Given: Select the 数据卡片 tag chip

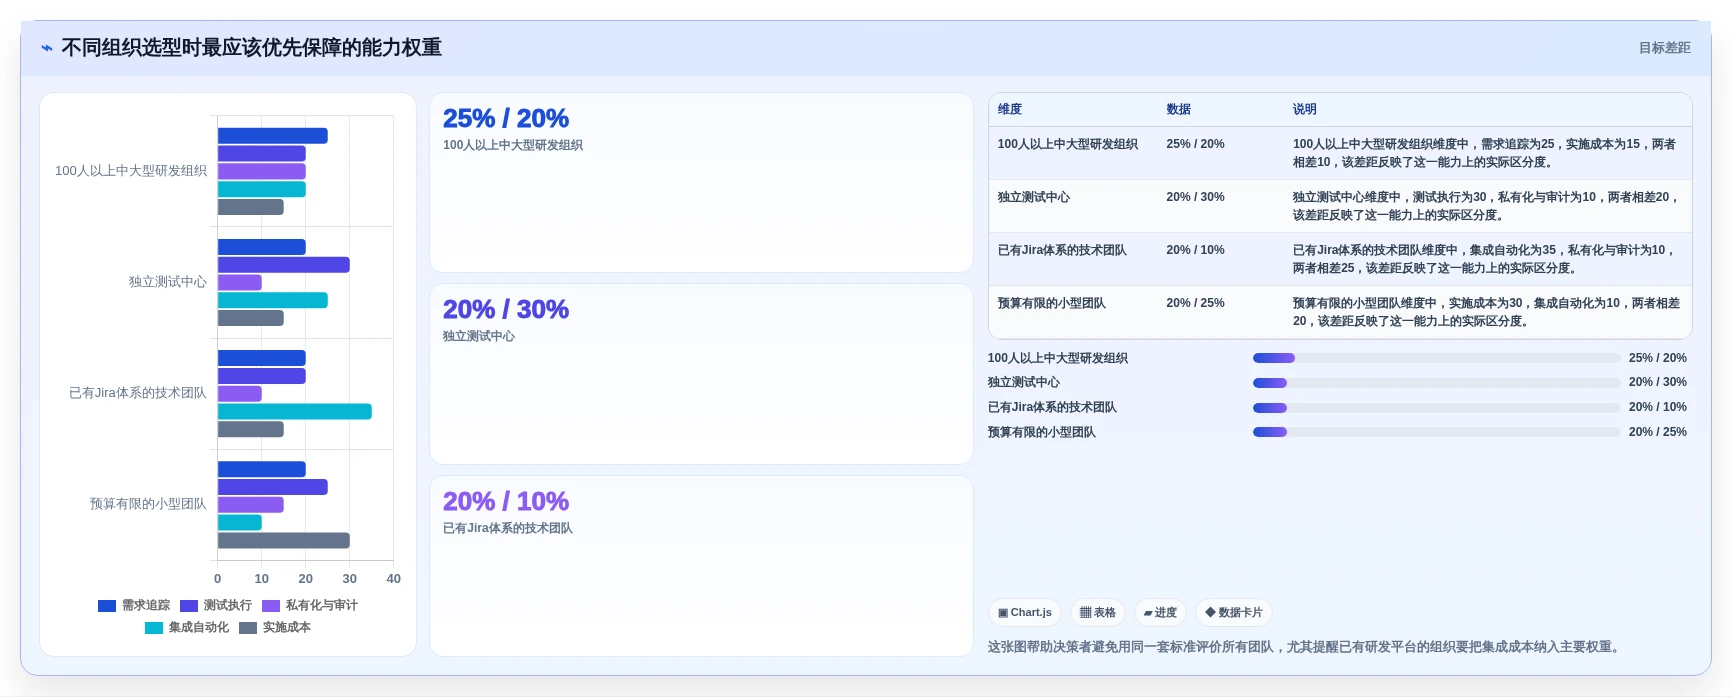Looking at the screenshot, I should click(x=1234, y=612).
